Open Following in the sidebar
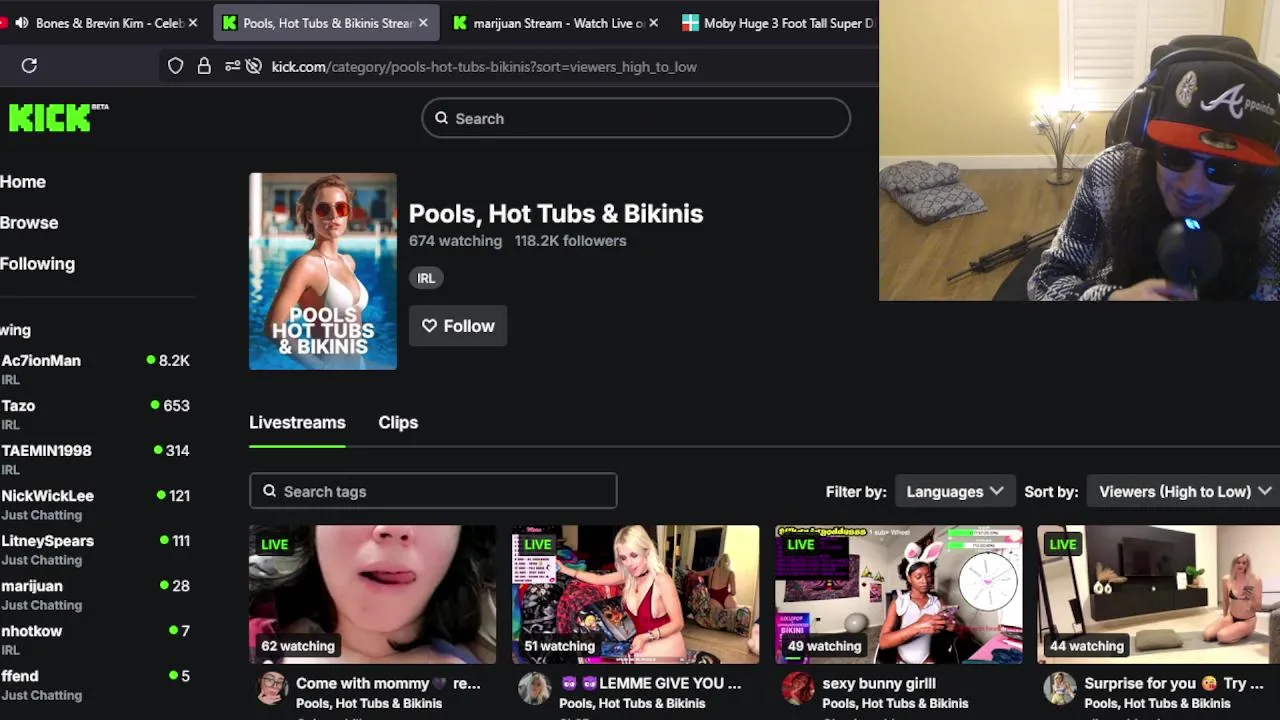This screenshot has width=1280, height=720. point(37,264)
